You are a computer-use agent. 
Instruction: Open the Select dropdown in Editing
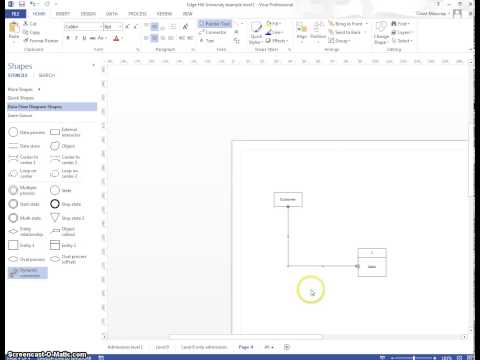point(402,41)
